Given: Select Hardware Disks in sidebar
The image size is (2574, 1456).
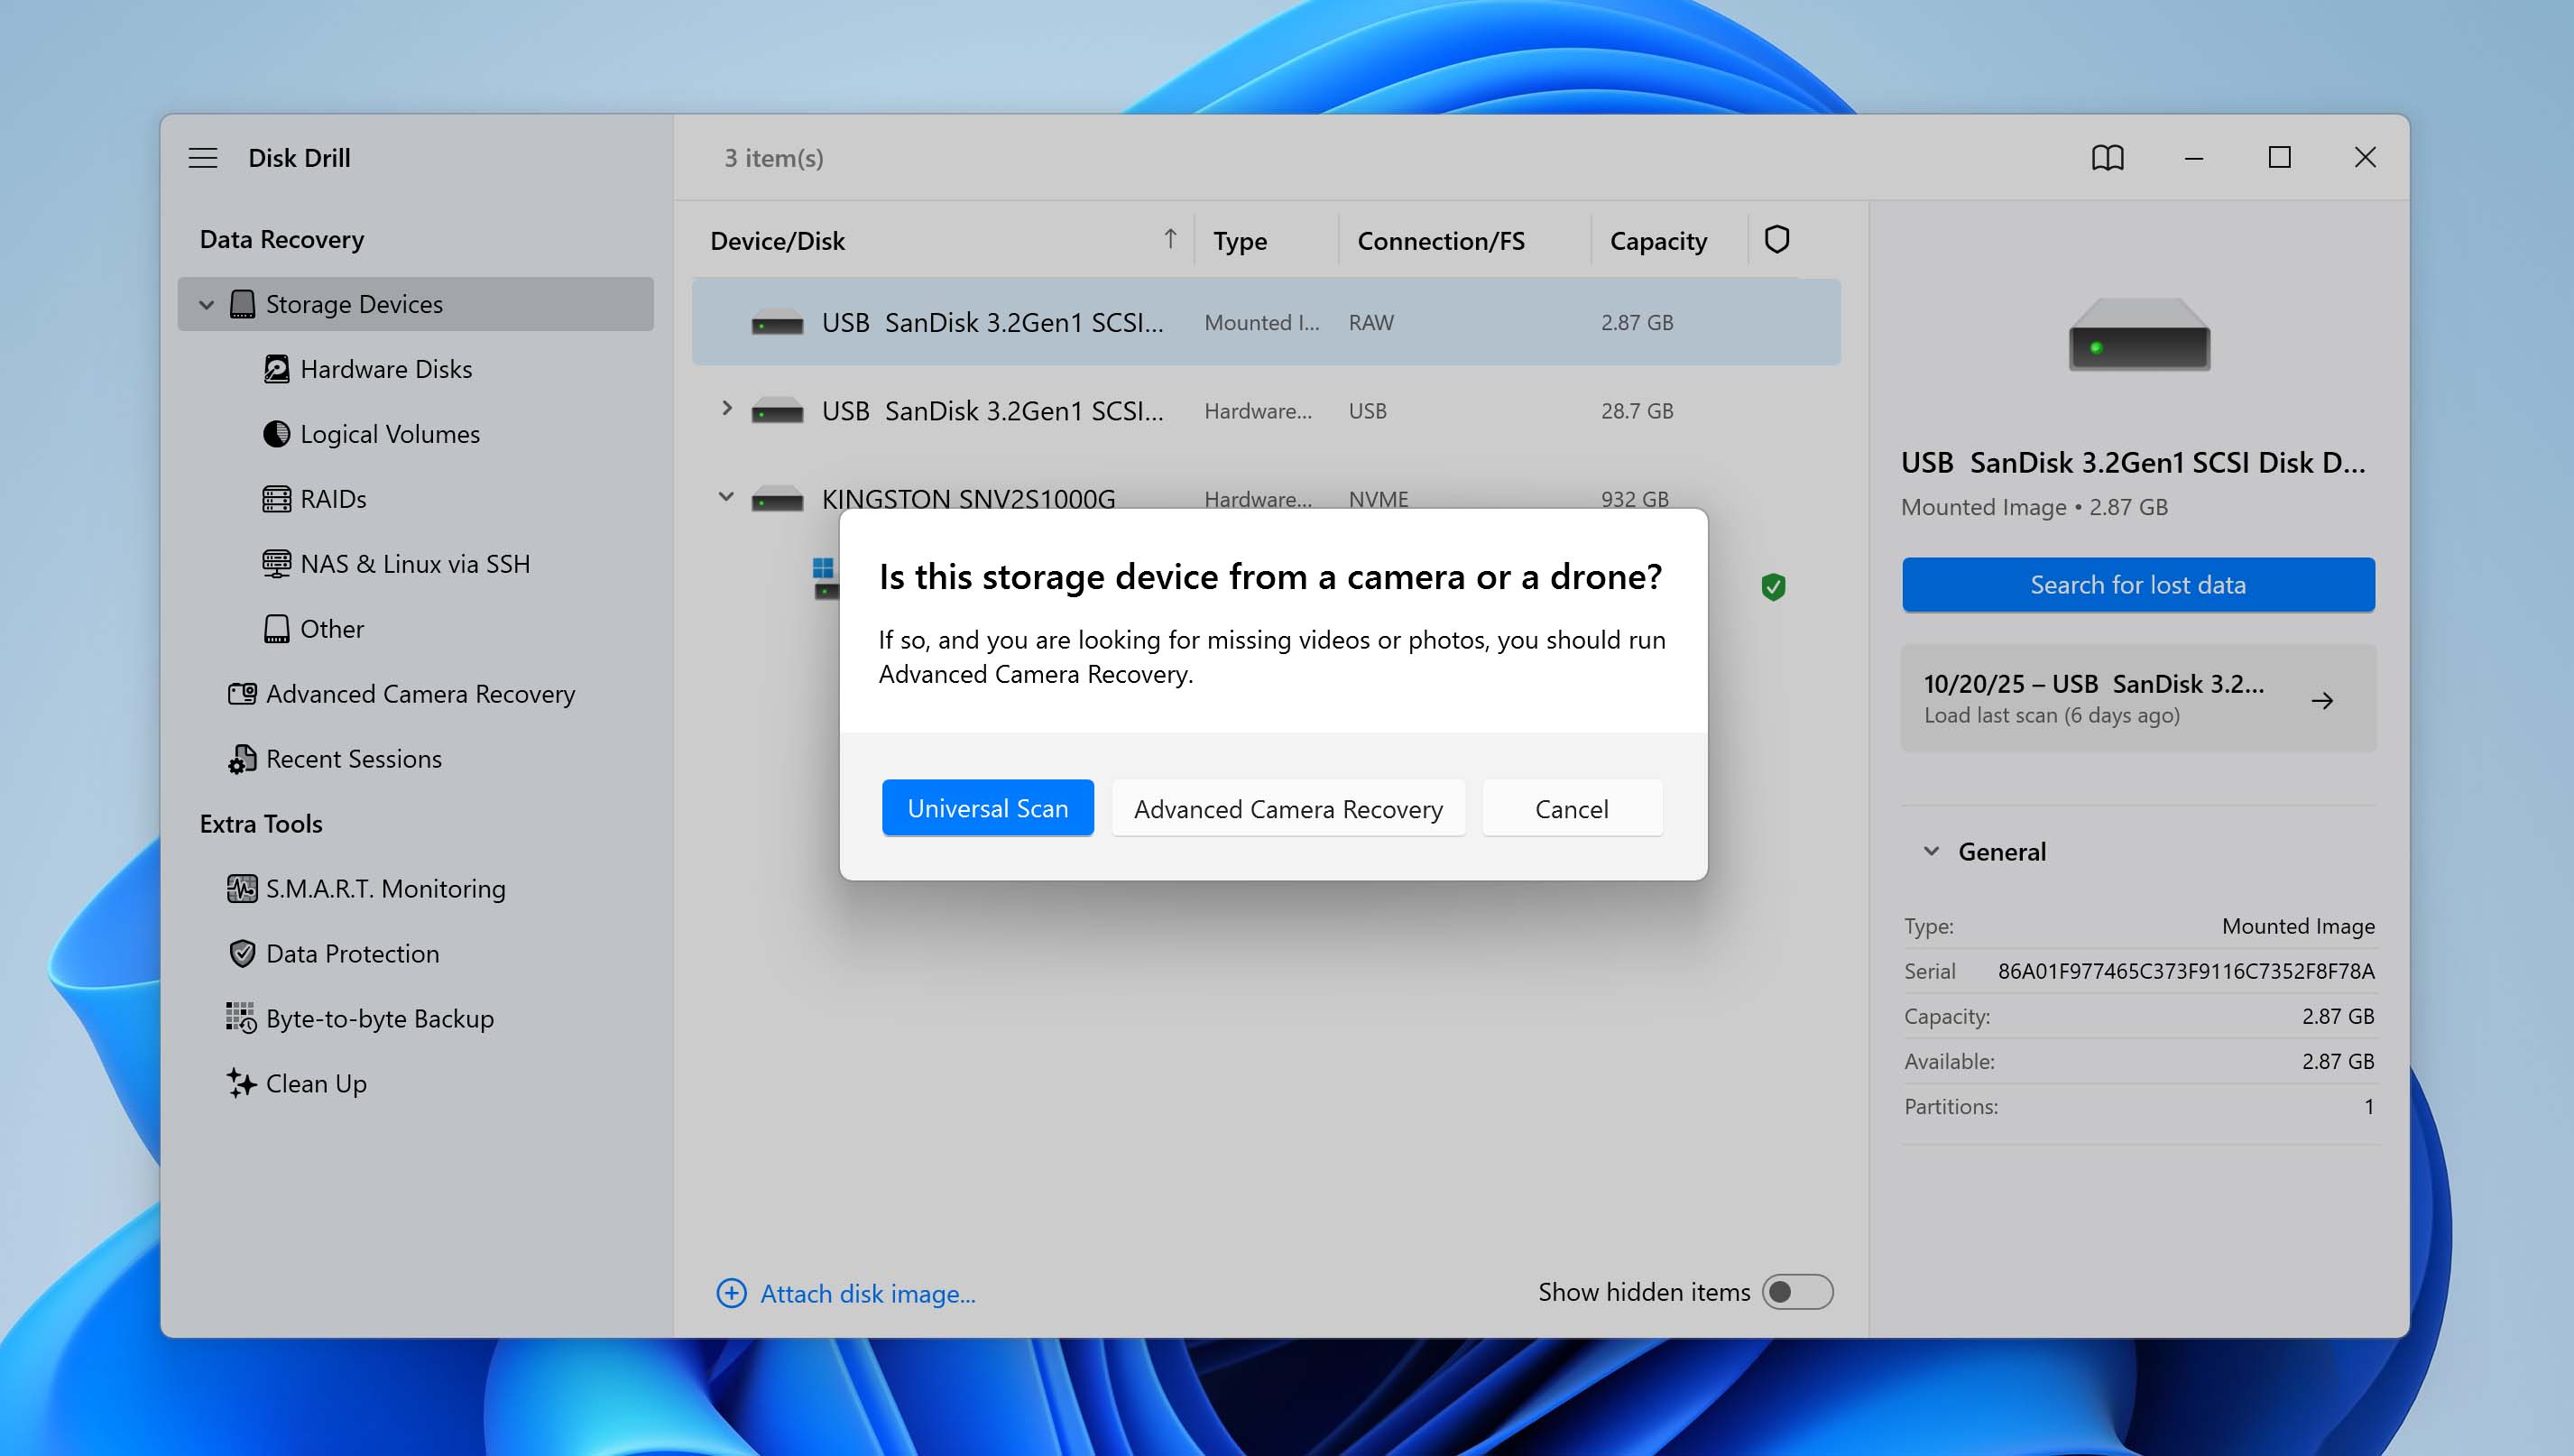Looking at the screenshot, I should point(386,369).
